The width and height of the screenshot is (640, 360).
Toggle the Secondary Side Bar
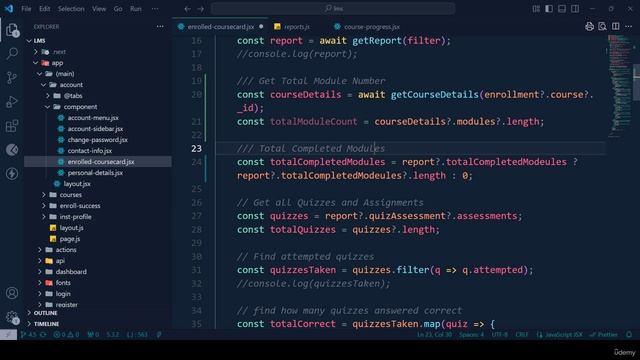575,9
